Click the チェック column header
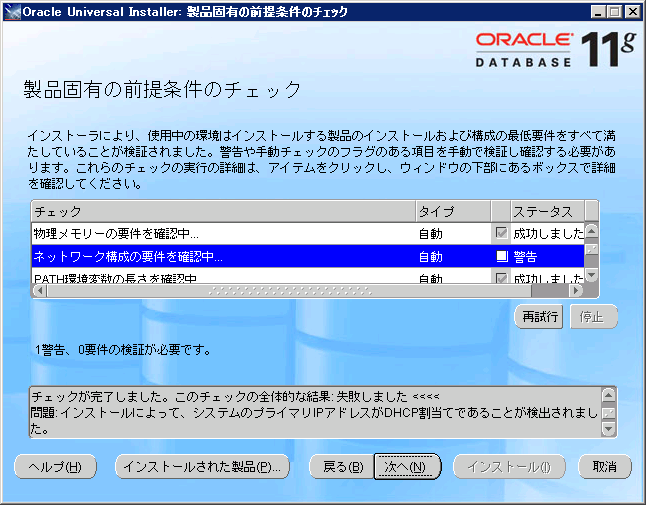The height and width of the screenshot is (505, 647). [x=223, y=211]
